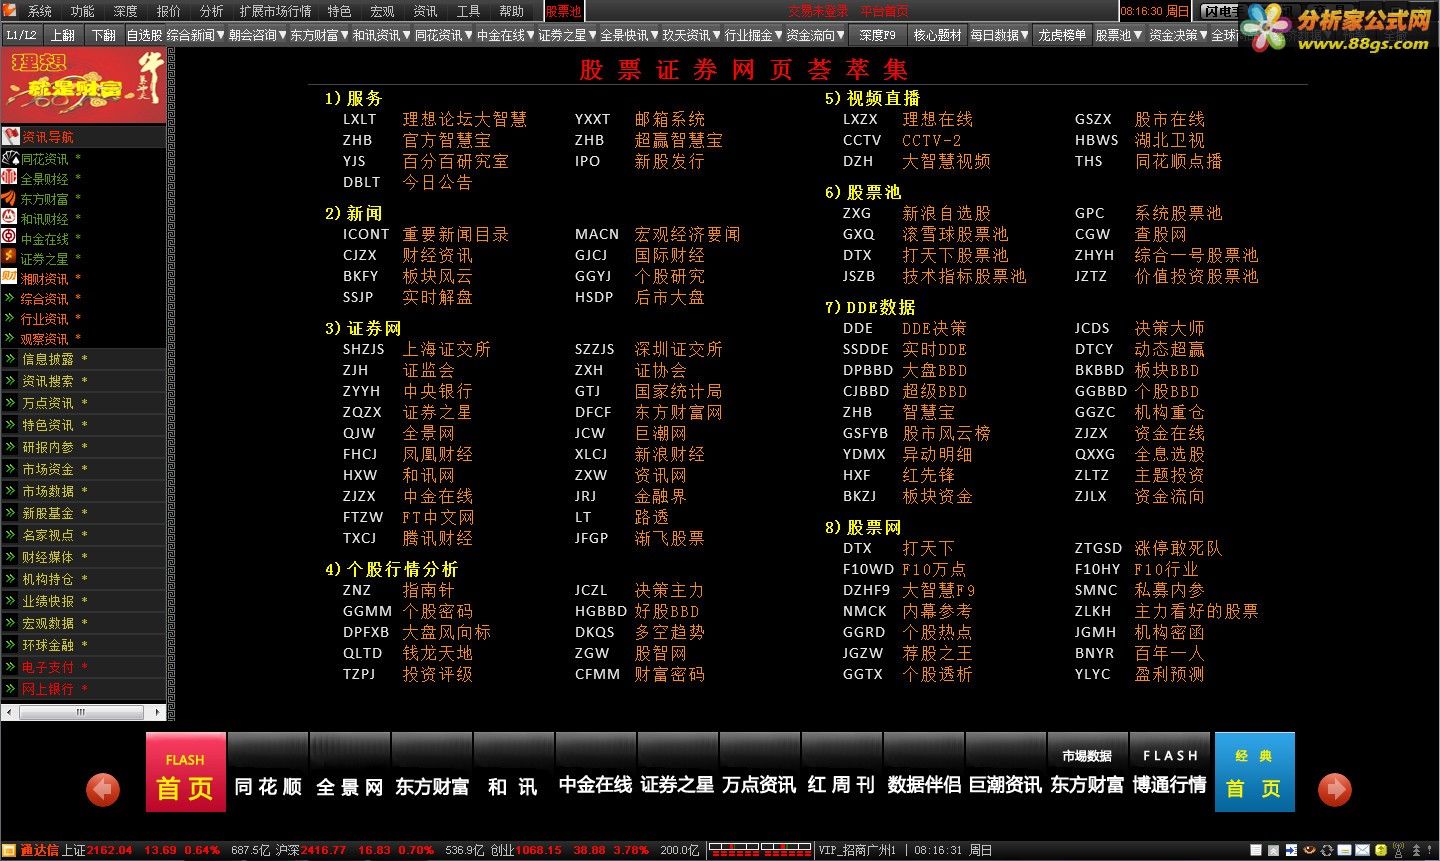Click the 湘财资讯 logo icon in sidebar
The width and height of the screenshot is (1440, 861).
pyautogui.click(x=10, y=278)
